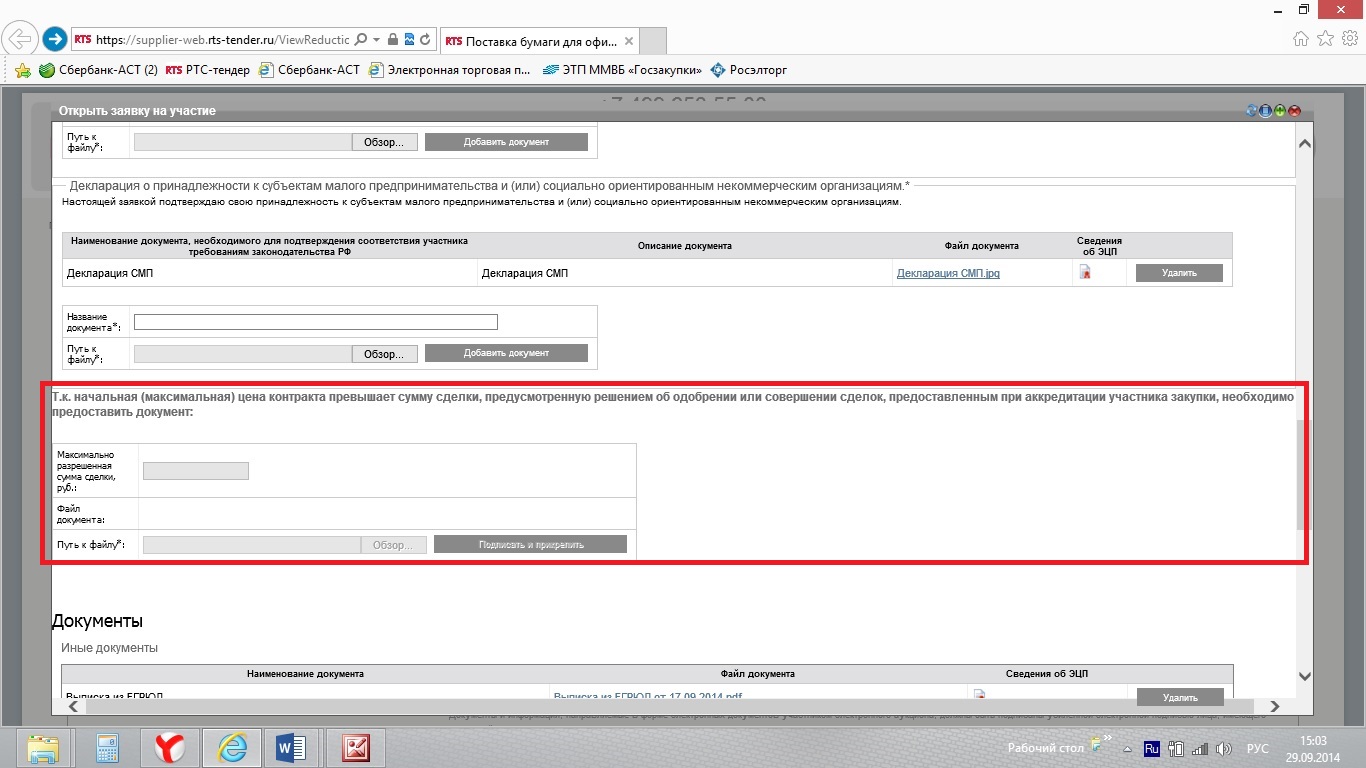Click the dialog scrollbar down arrow

click(1303, 677)
